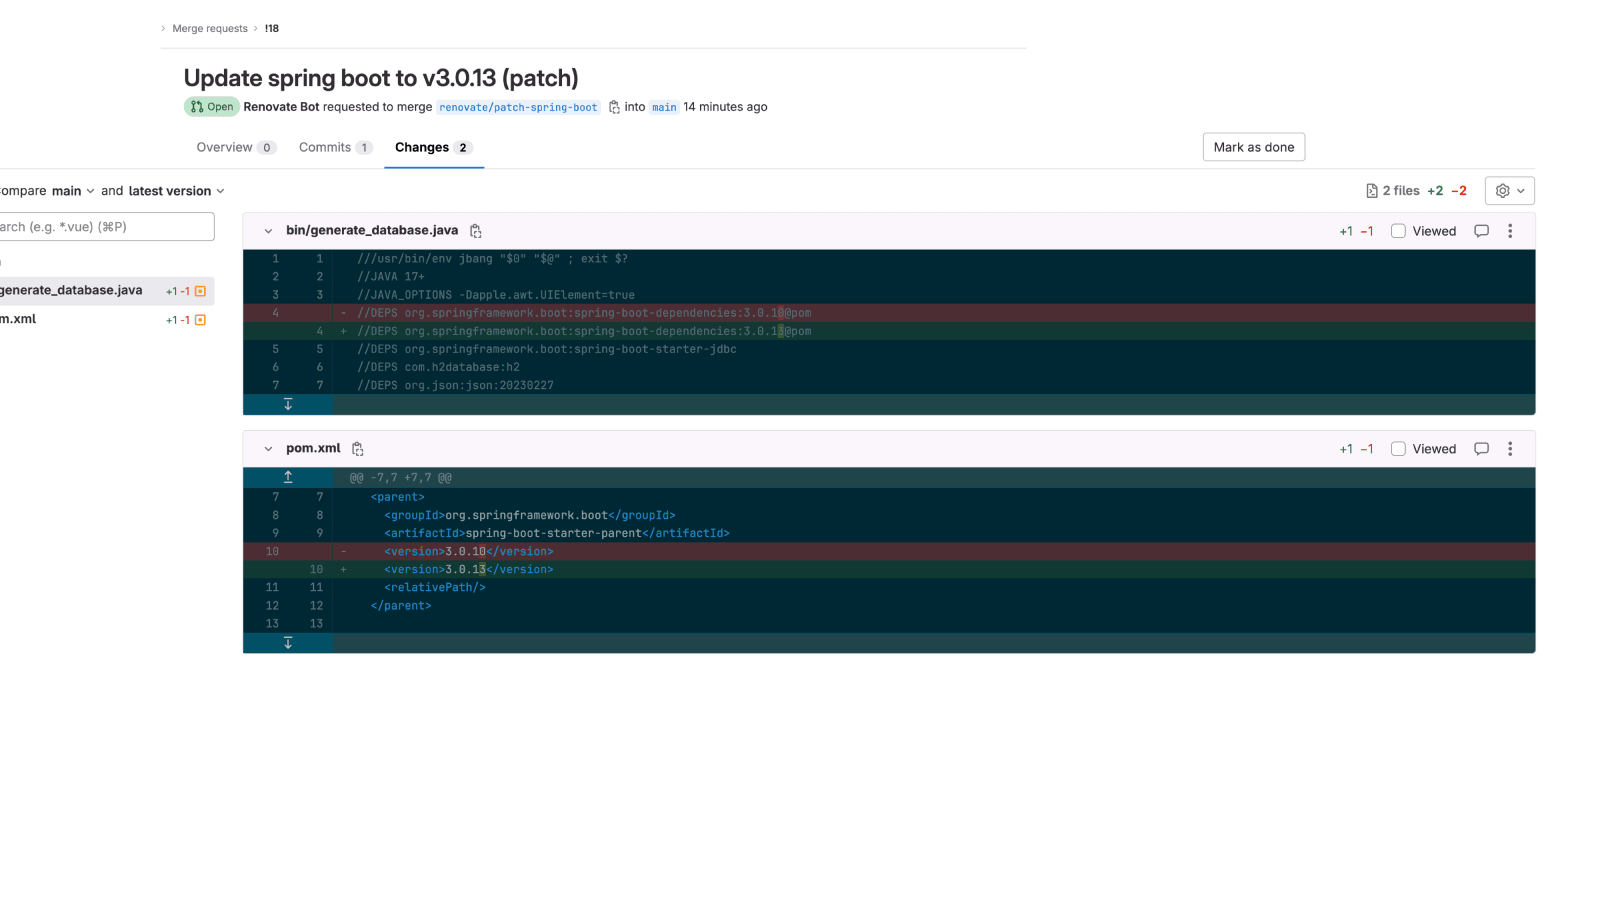The height and width of the screenshot is (900, 1600).
Task: Switch to the Commits tab
Action: click(335, 147)
